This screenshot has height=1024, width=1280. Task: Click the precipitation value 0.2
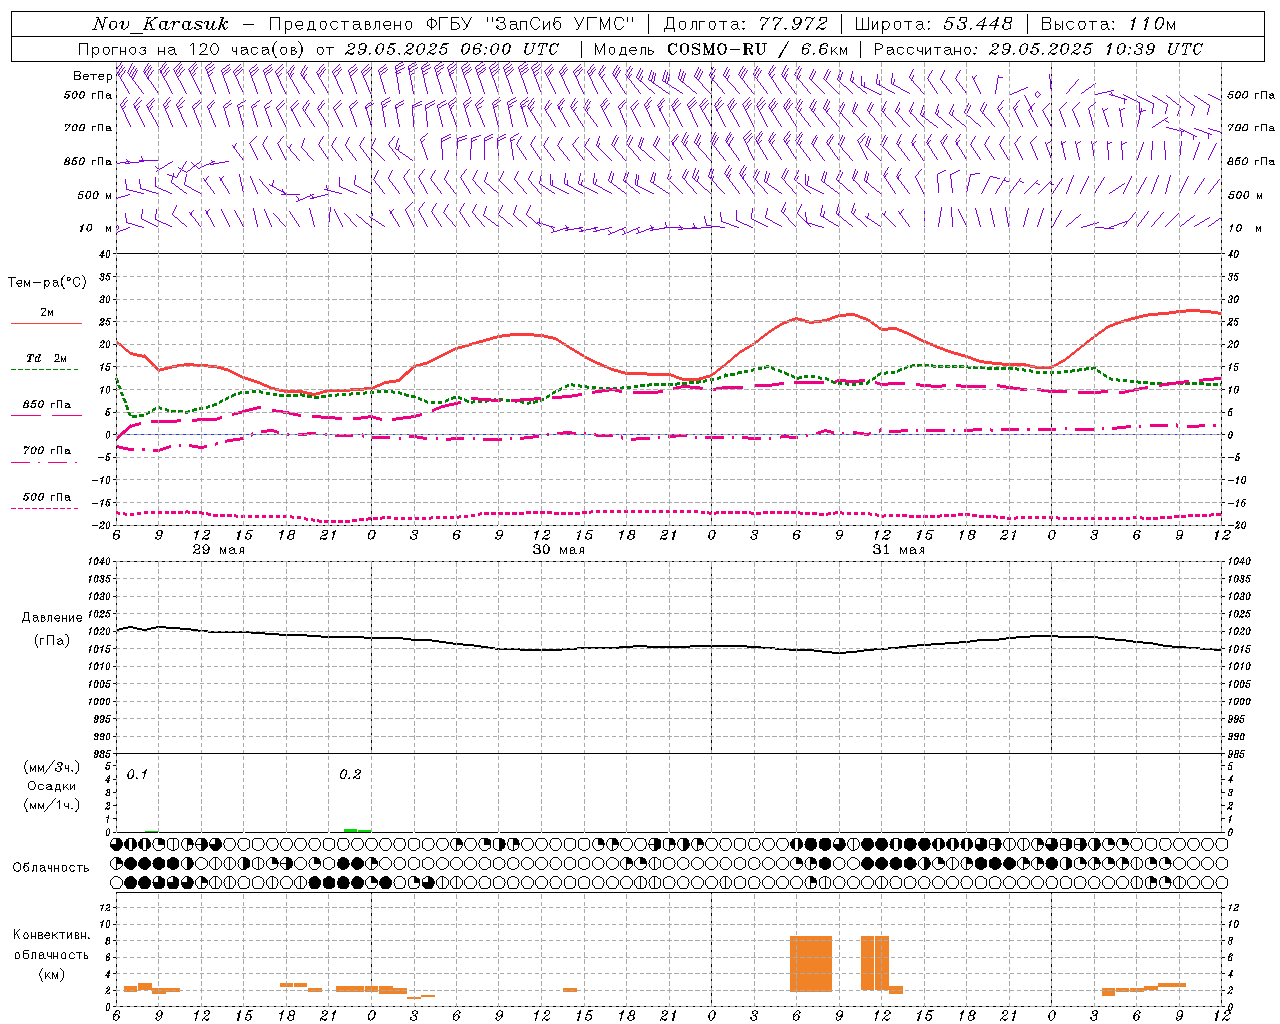(x=350, y=774)
